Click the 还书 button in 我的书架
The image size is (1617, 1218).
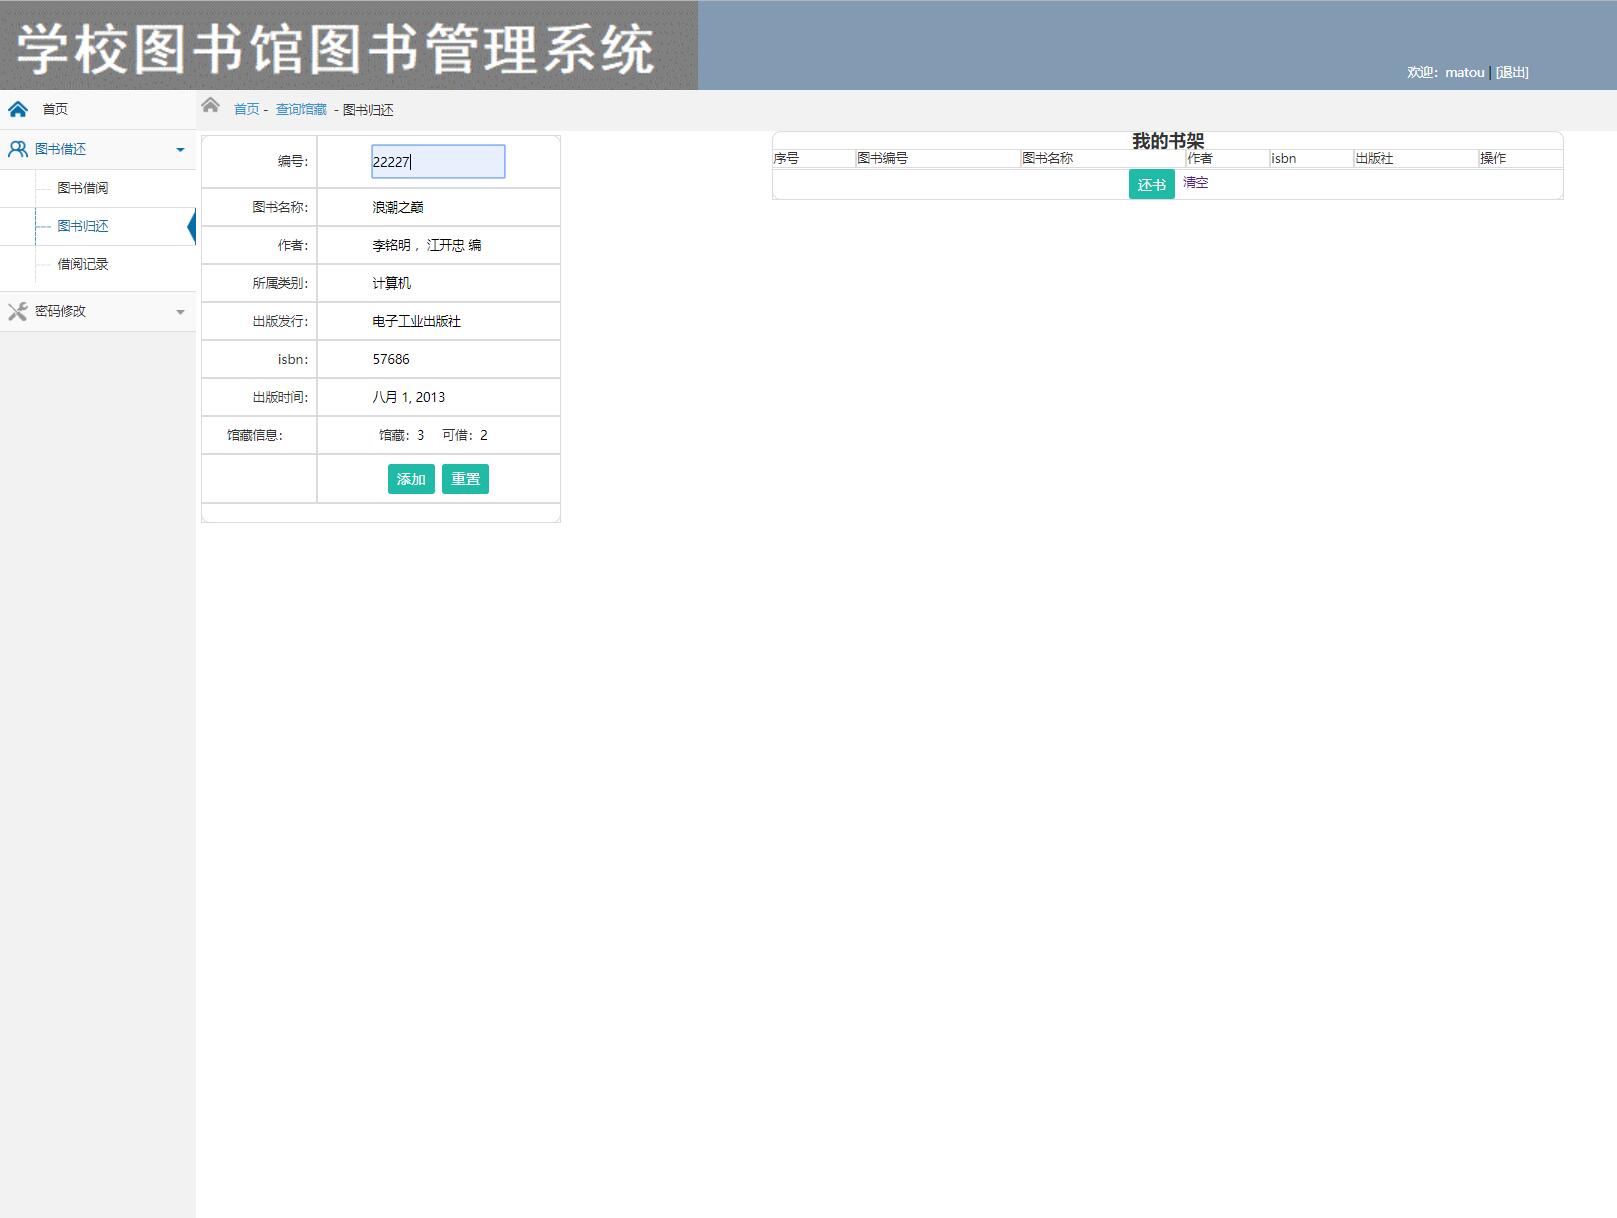[x=1151, y=184]
